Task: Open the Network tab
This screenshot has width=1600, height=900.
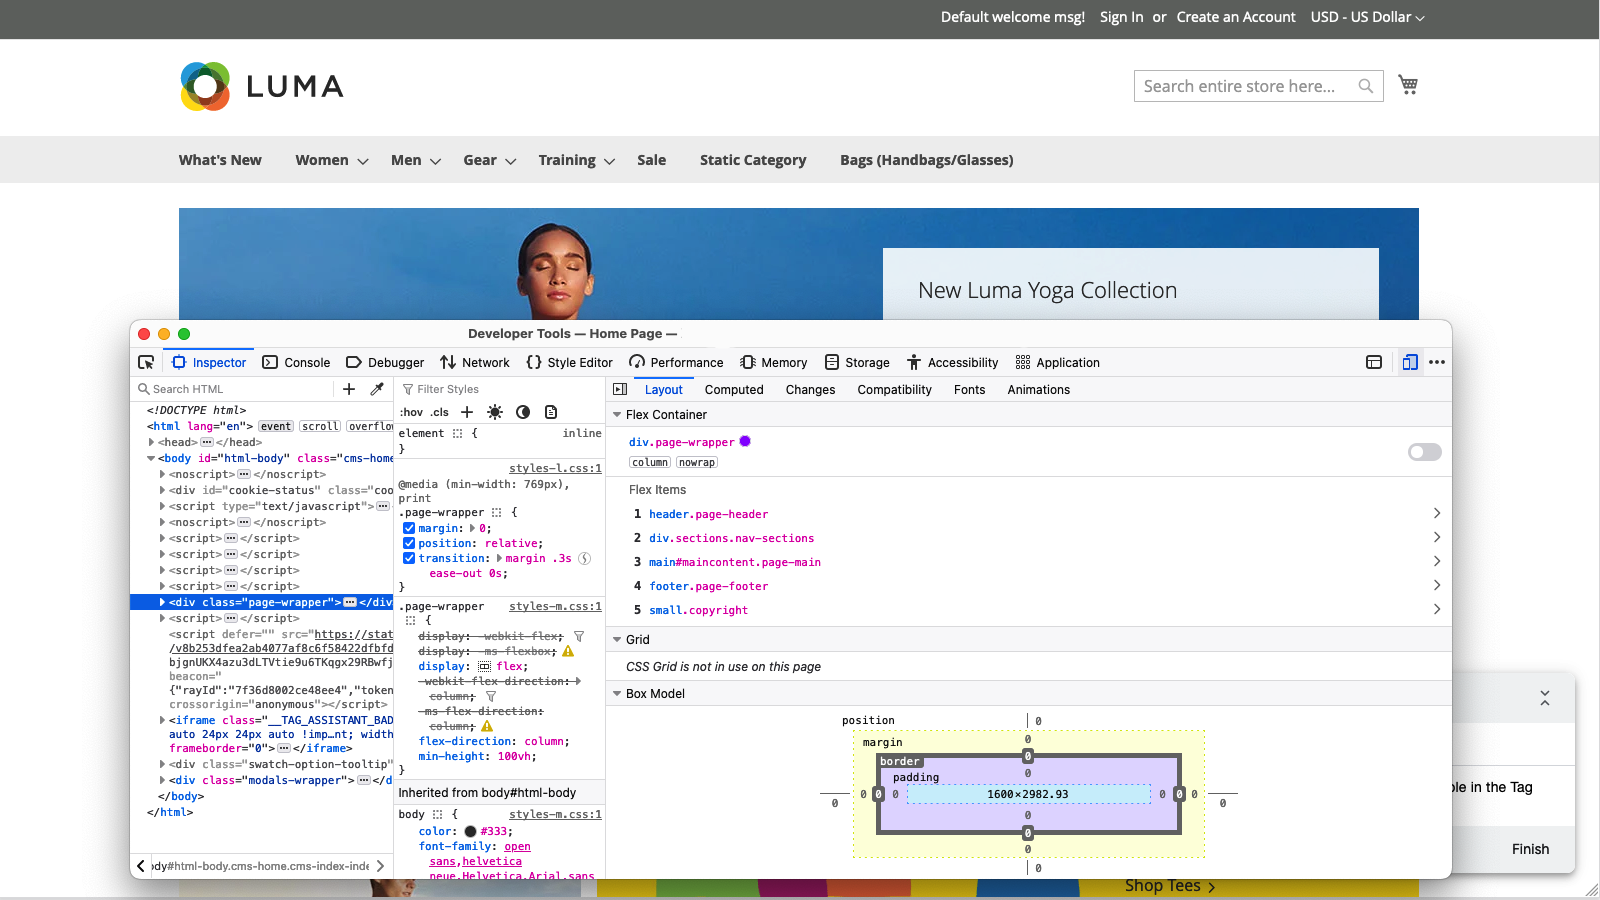Action: pos(475,362)
